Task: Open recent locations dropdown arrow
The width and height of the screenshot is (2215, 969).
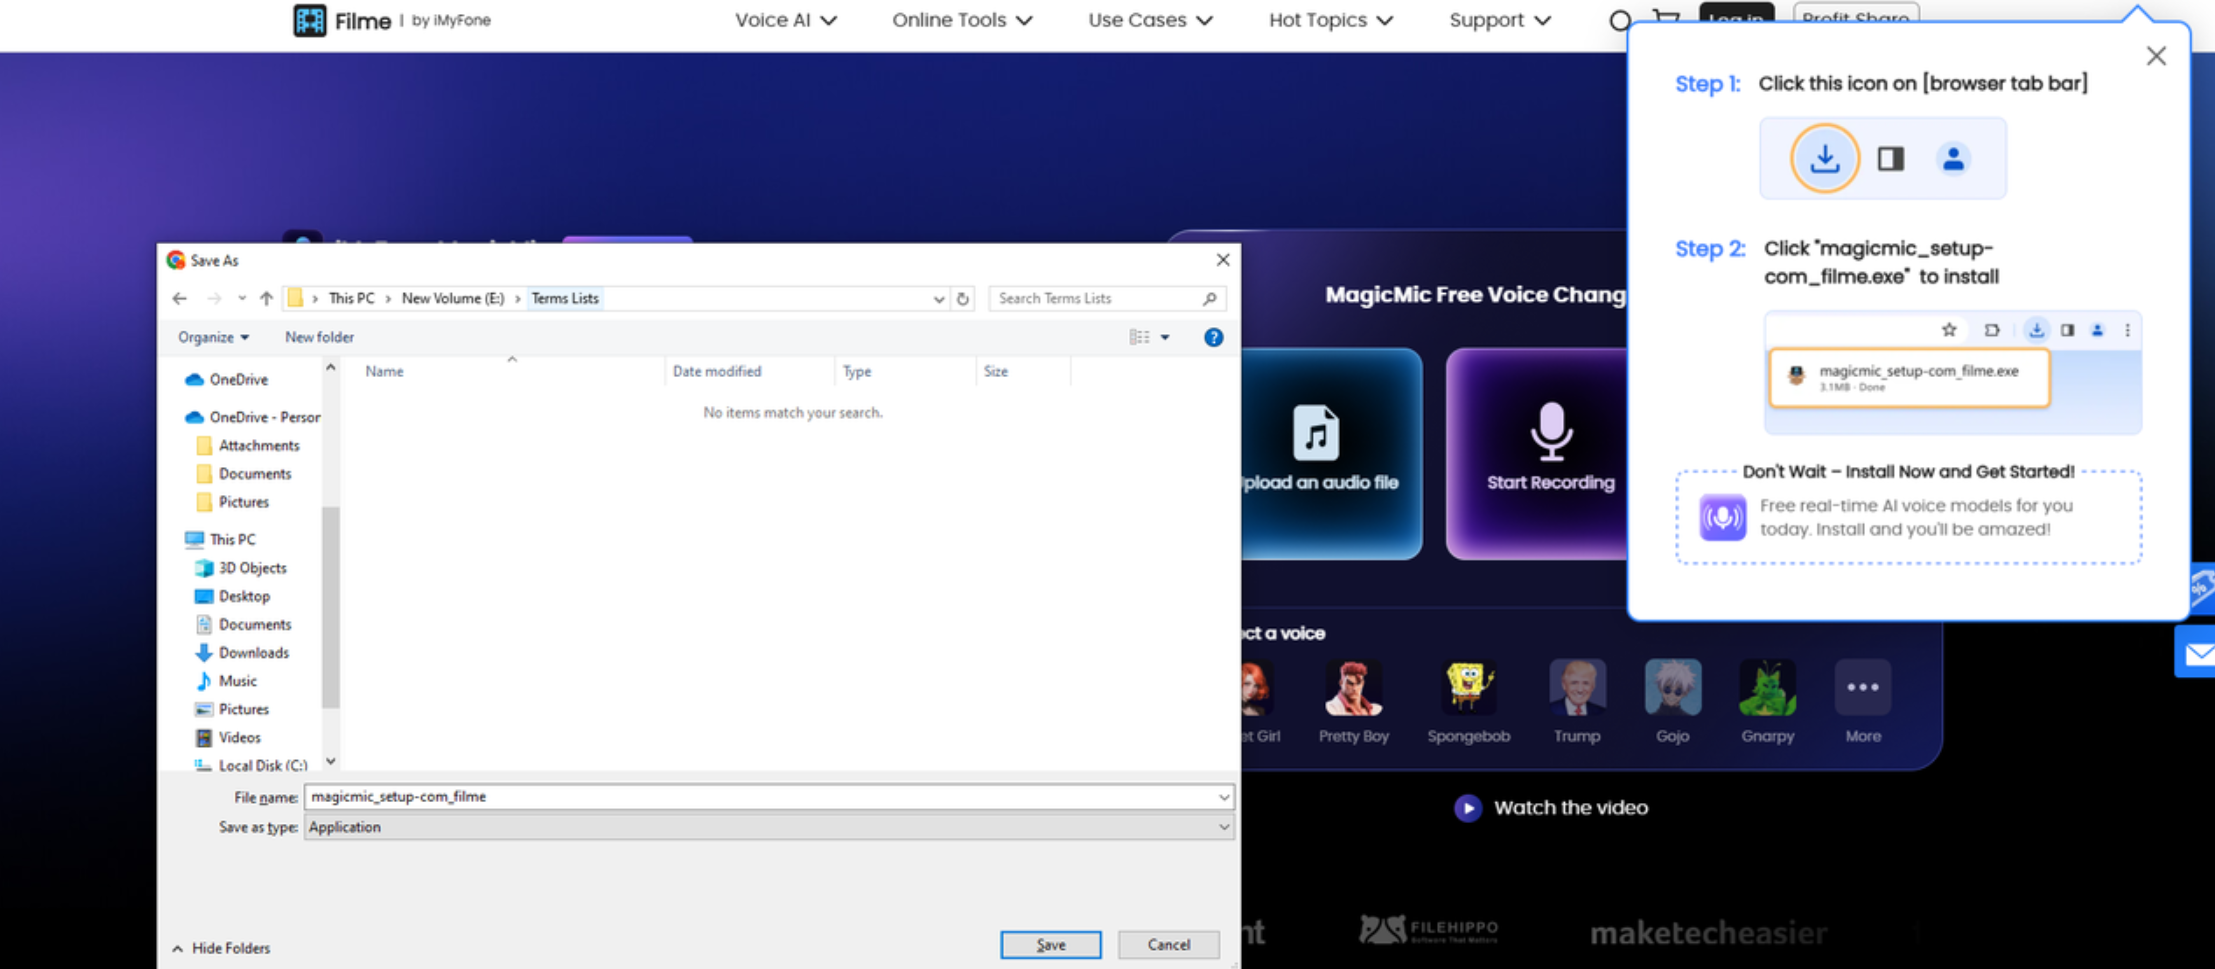Action: pos(242,298)
